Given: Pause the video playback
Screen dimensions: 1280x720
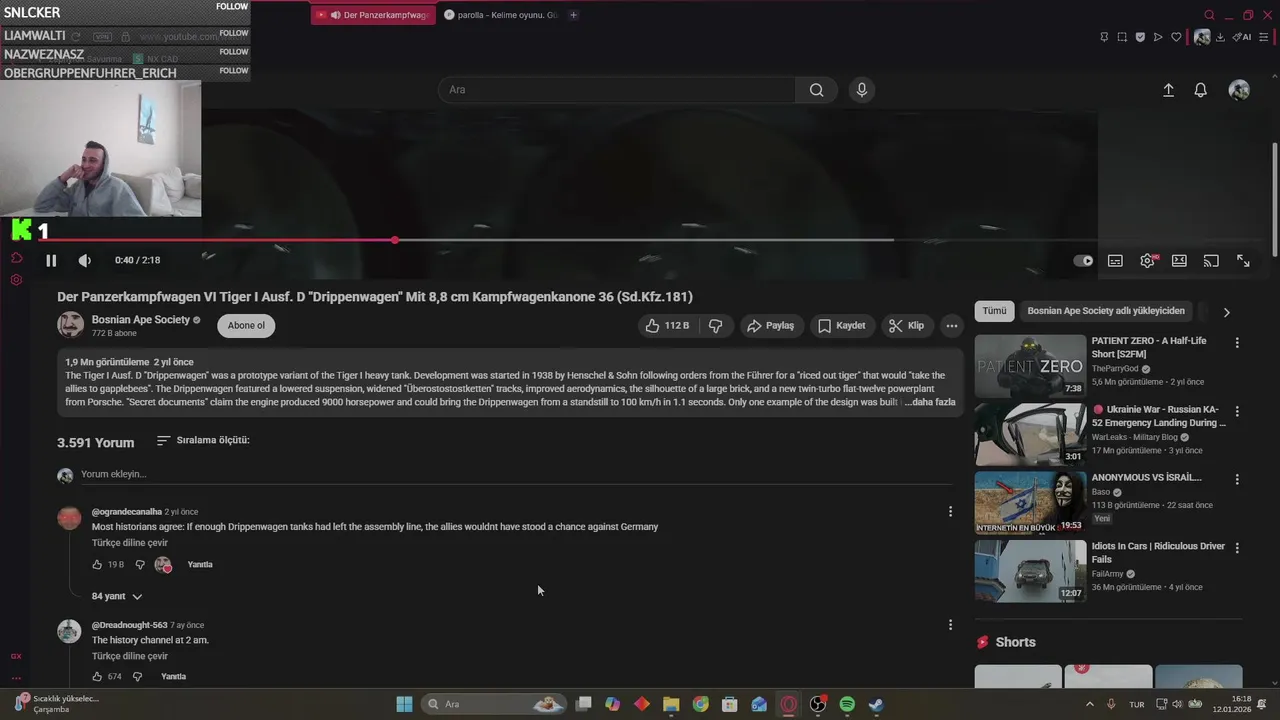Looking at the screenshot, I should point(51,260).
